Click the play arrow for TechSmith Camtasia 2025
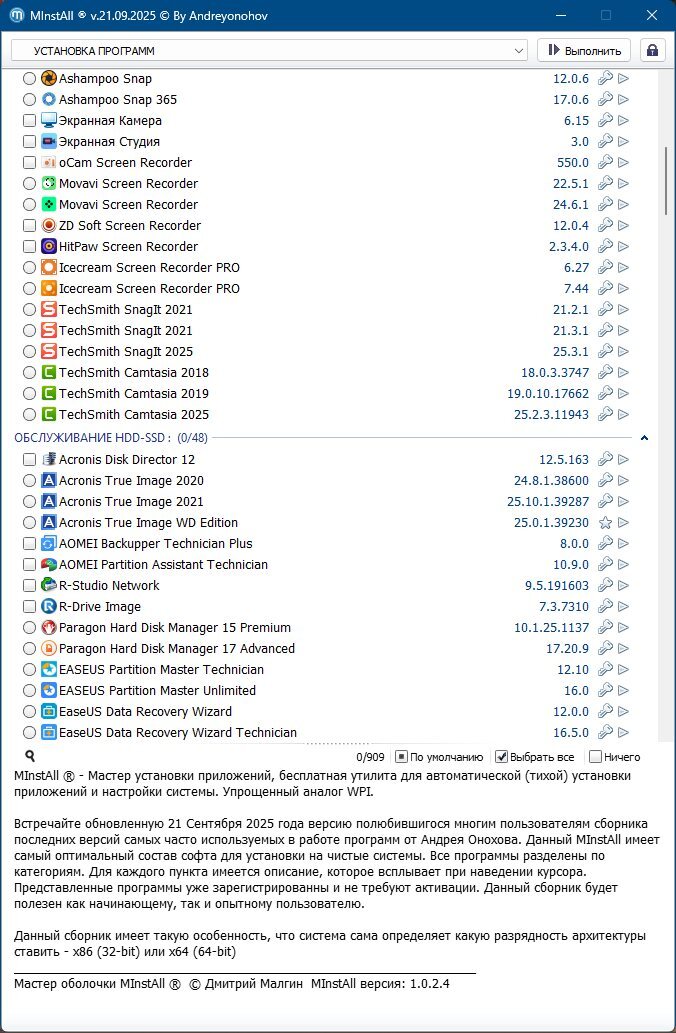676x1033 pixels. (624, 415)
